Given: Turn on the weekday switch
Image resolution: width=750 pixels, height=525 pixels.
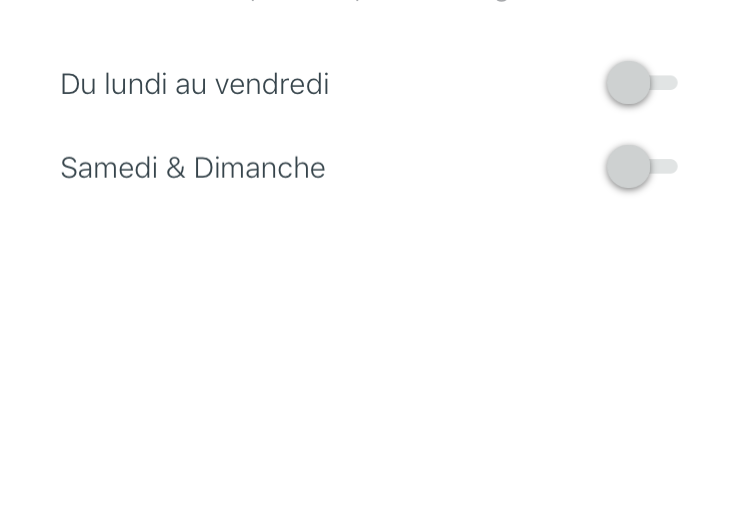Looking at the screenshot, I should coord(641,83).
